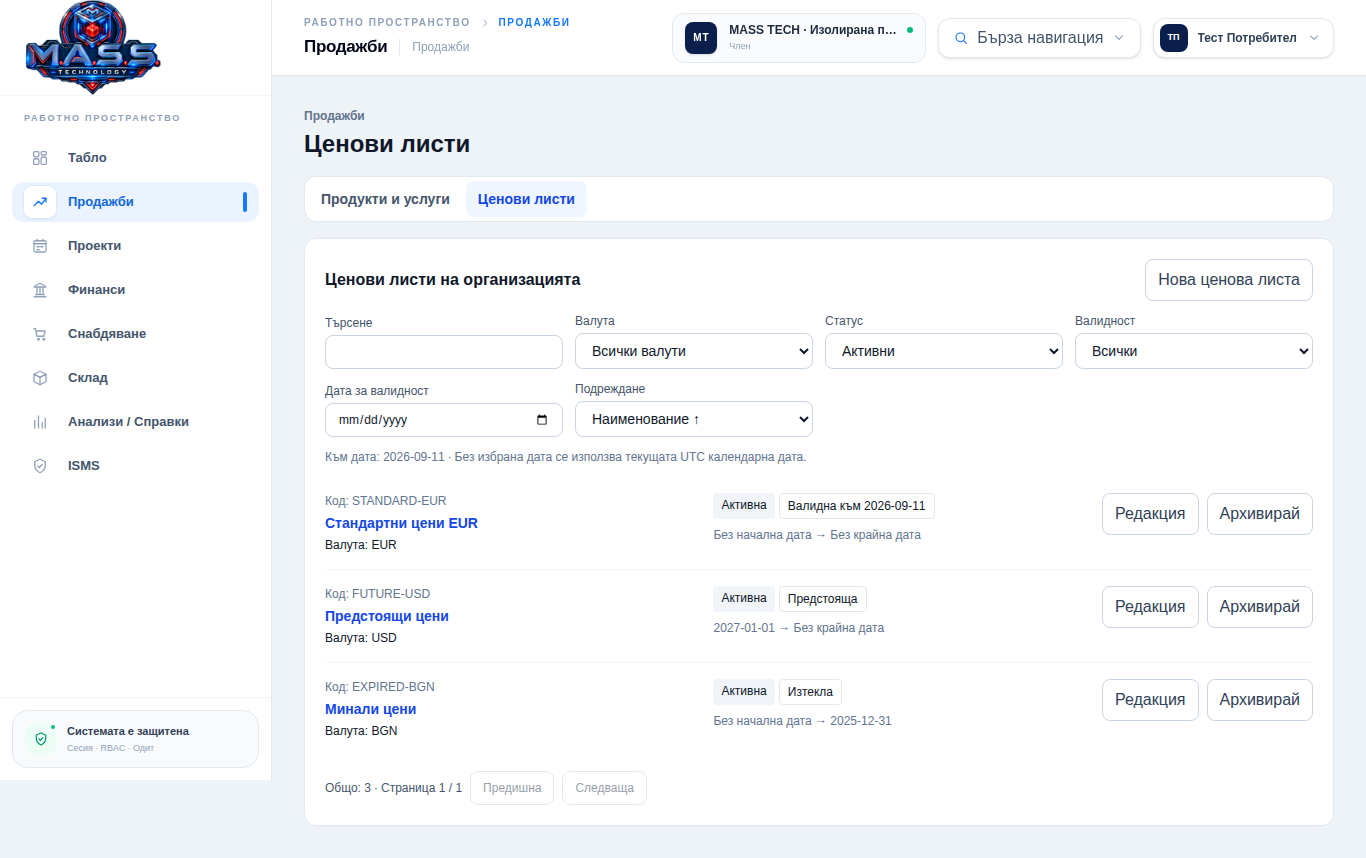
Task: Click the Изтекла status badge
Action: tap(811, 692)
